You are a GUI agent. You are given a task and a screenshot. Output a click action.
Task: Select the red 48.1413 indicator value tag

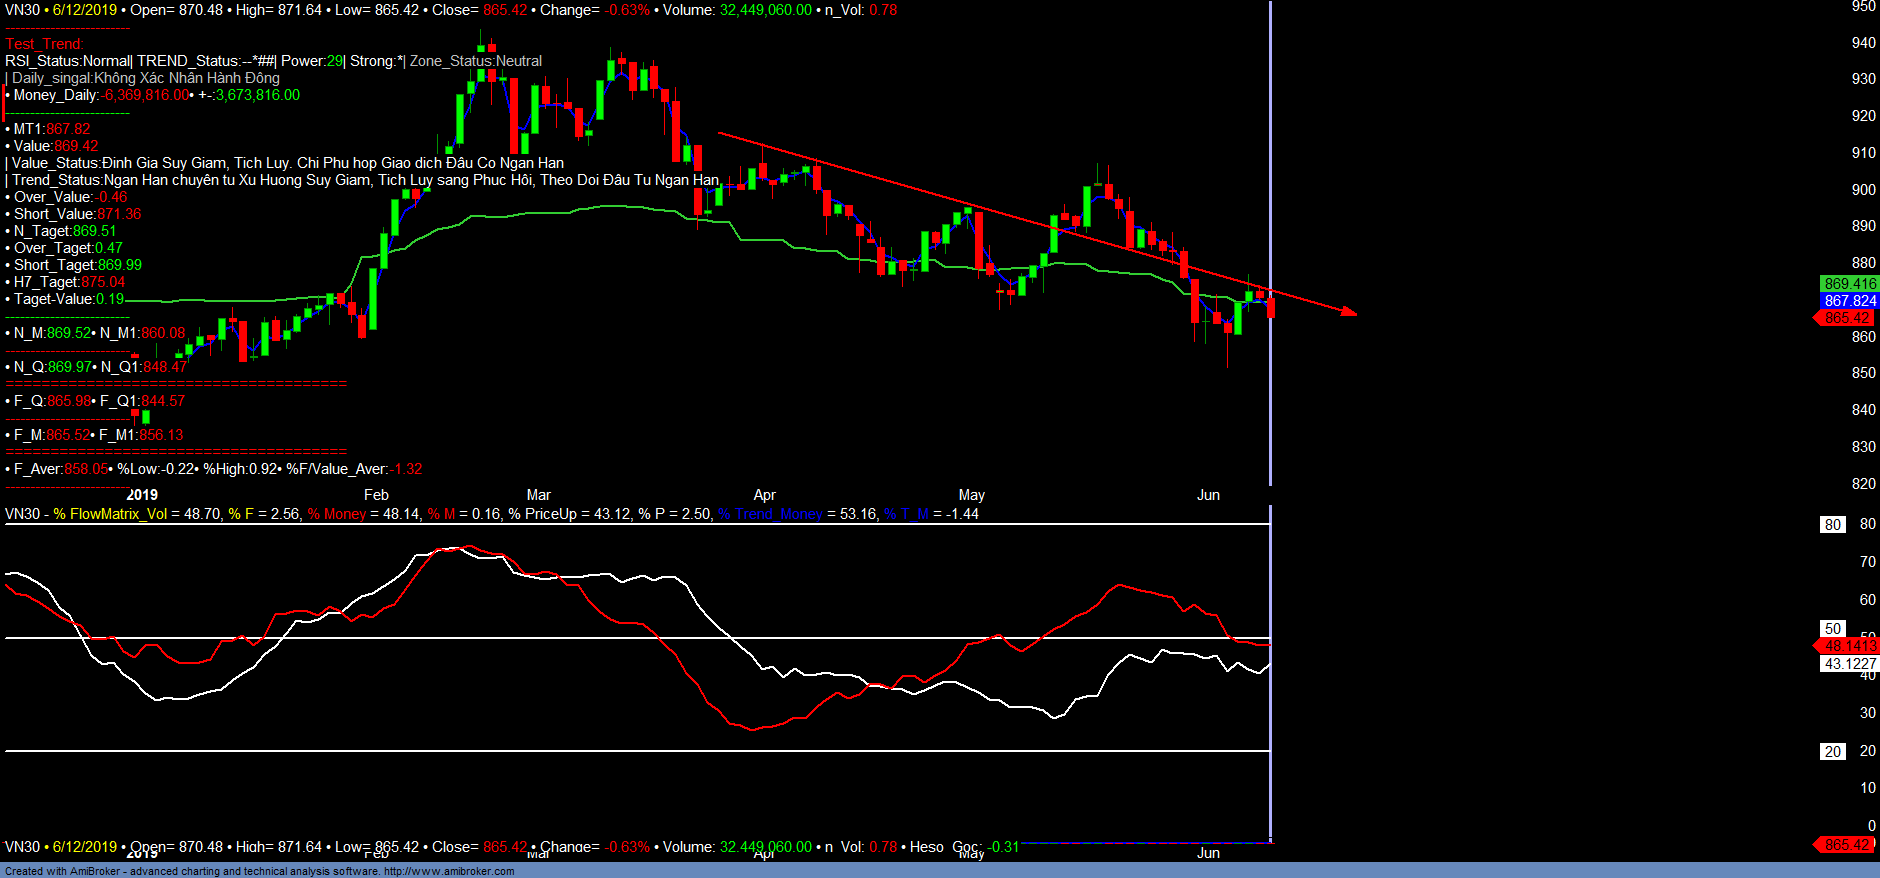click(1849, 646)
